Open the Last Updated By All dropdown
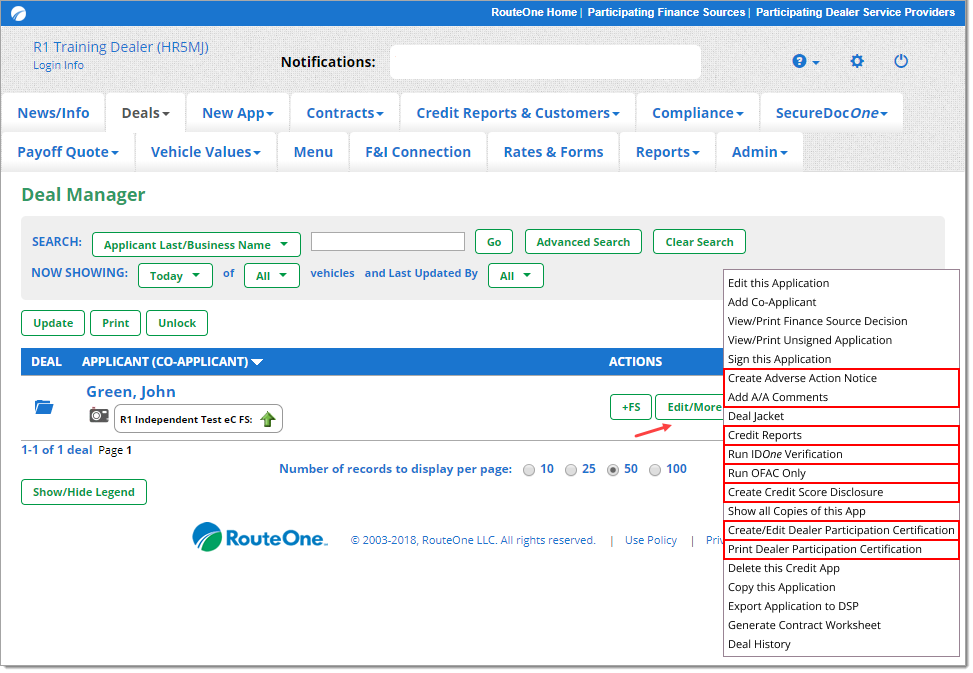Image resolution: width=973 pixels, height=673 pixels. tap(516, 275)
